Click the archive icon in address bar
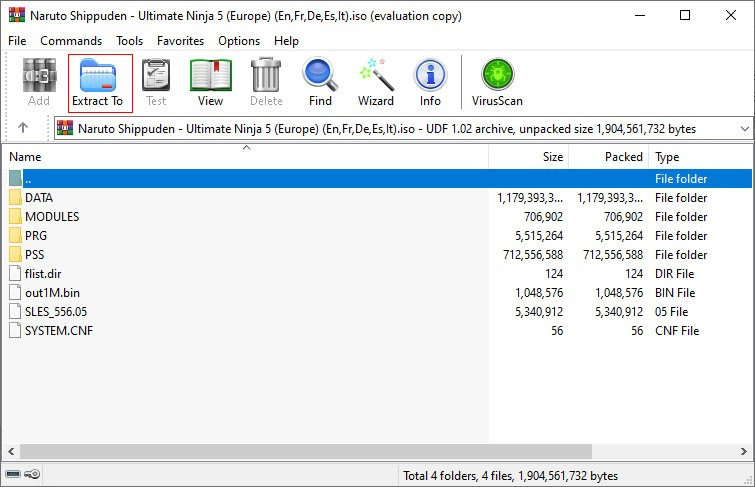755x487 pixels. 65,128
